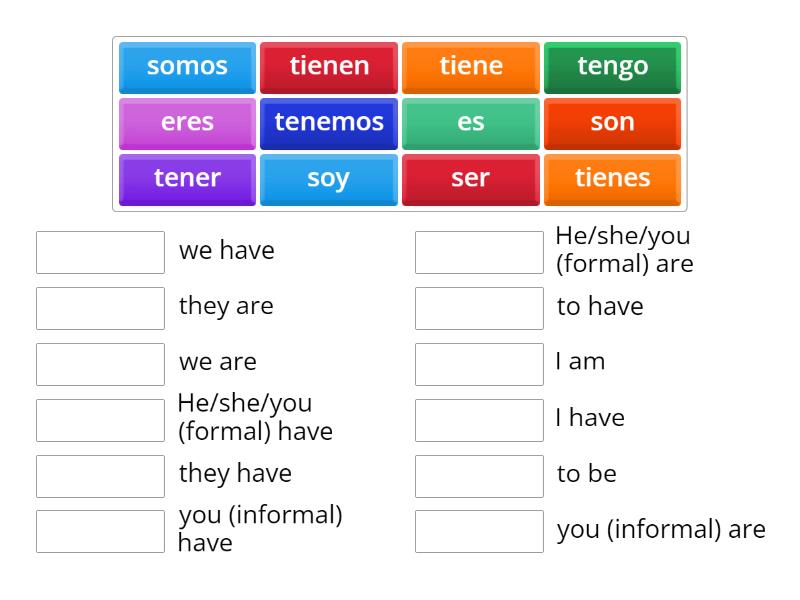Image resolution: width=800 pixels, height=600 pixels.
Task: Click the answer slot beside "to have"
Action: click(x=479, y=307)
